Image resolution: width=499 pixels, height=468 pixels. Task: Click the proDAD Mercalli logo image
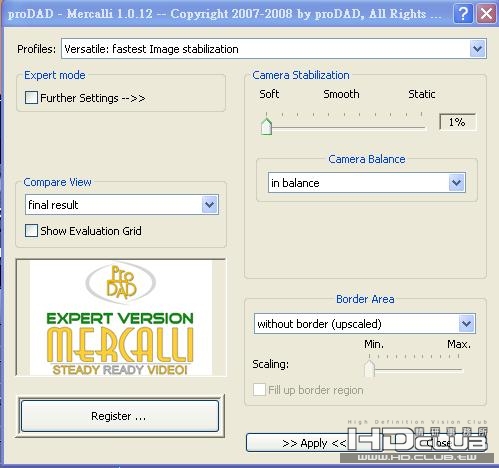121,318
